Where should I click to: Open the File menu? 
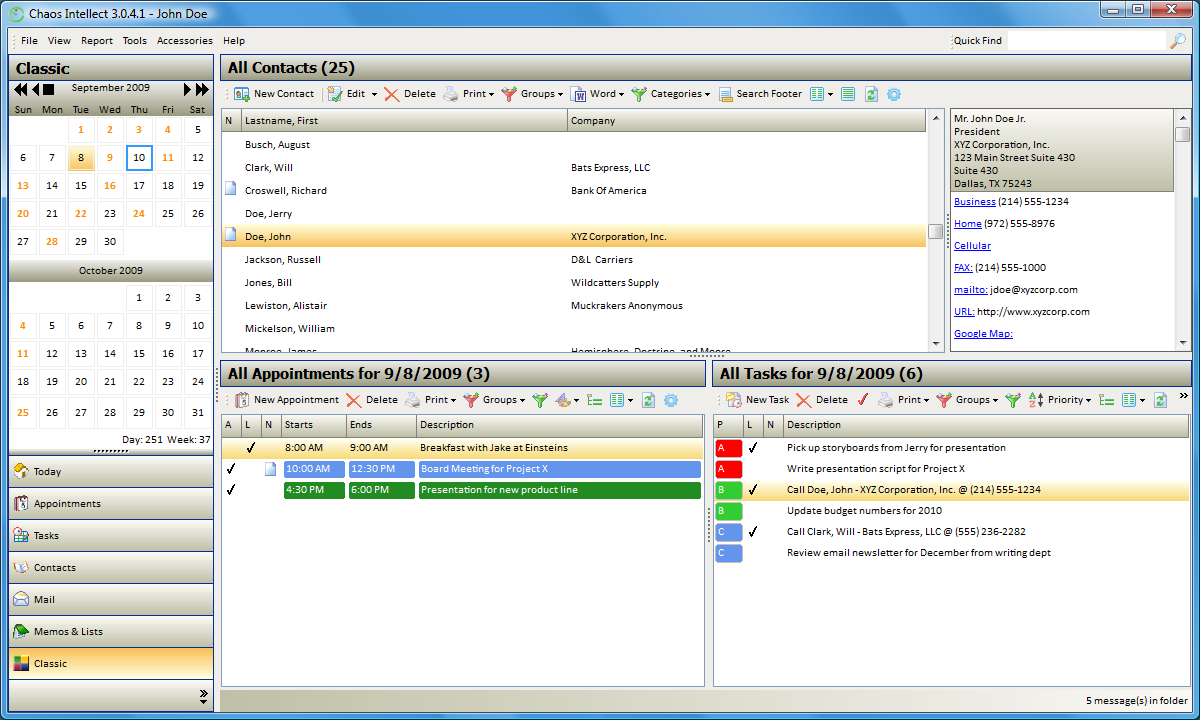click(29, 41)
